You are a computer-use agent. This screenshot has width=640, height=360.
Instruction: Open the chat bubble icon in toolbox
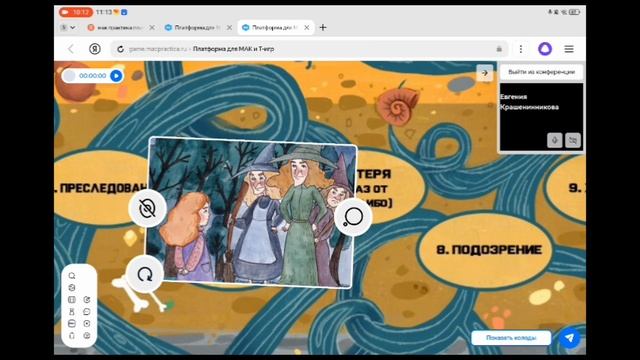[87, 311]
